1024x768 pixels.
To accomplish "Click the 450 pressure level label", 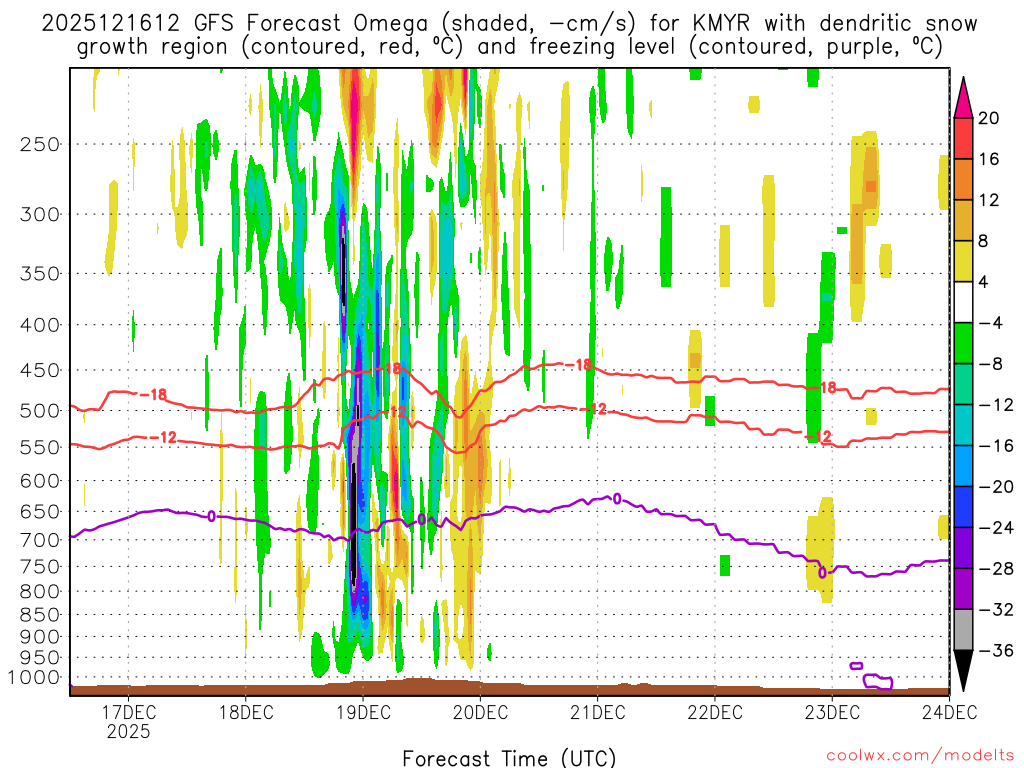I will tap(39, 370).
